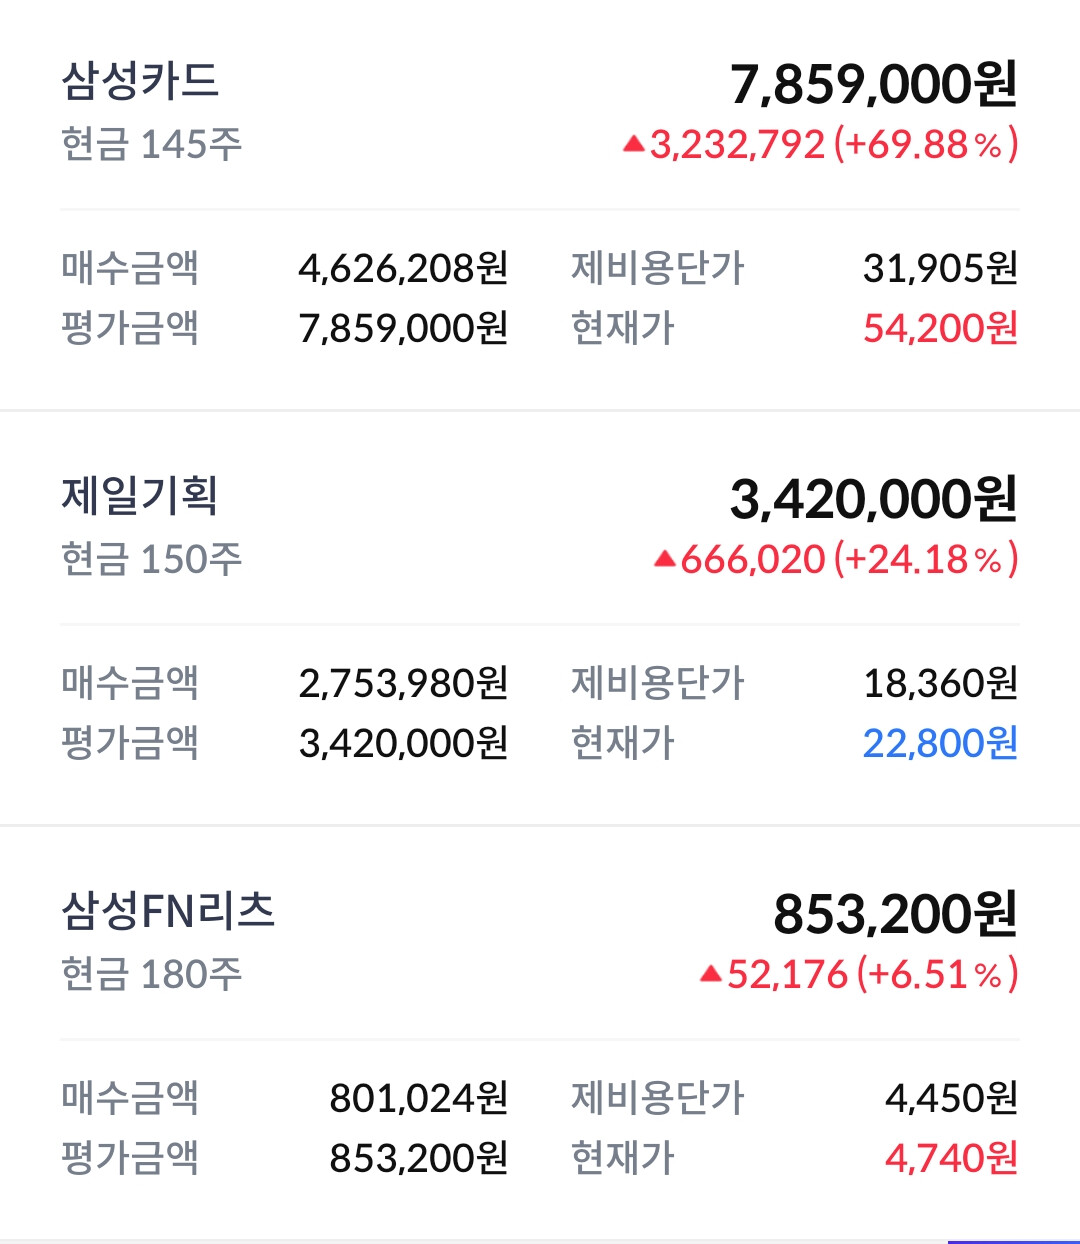The image size is (1080, 1244).
Task: Click the +6.51% return percentage
Action: tap(936, 974)
